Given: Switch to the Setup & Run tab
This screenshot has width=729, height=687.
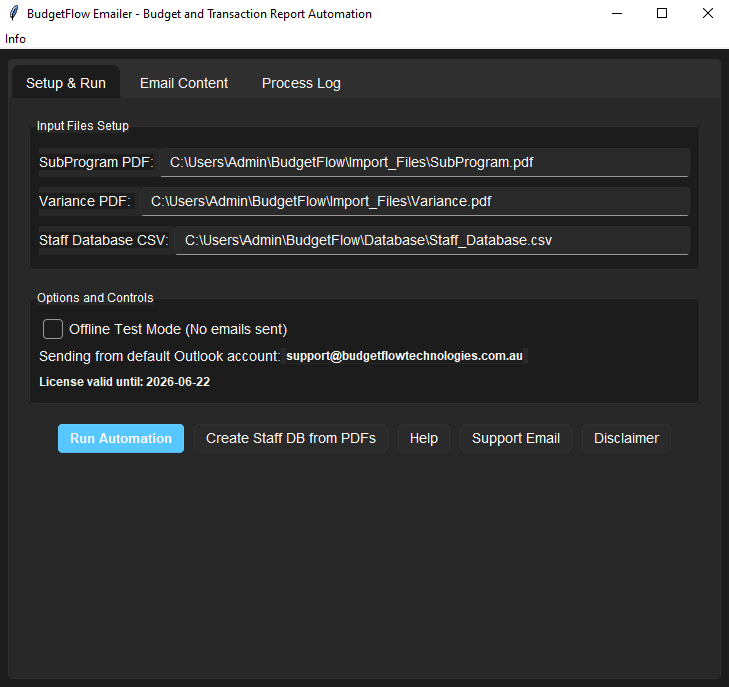Looking at the screenshot, I should point(66,83).
